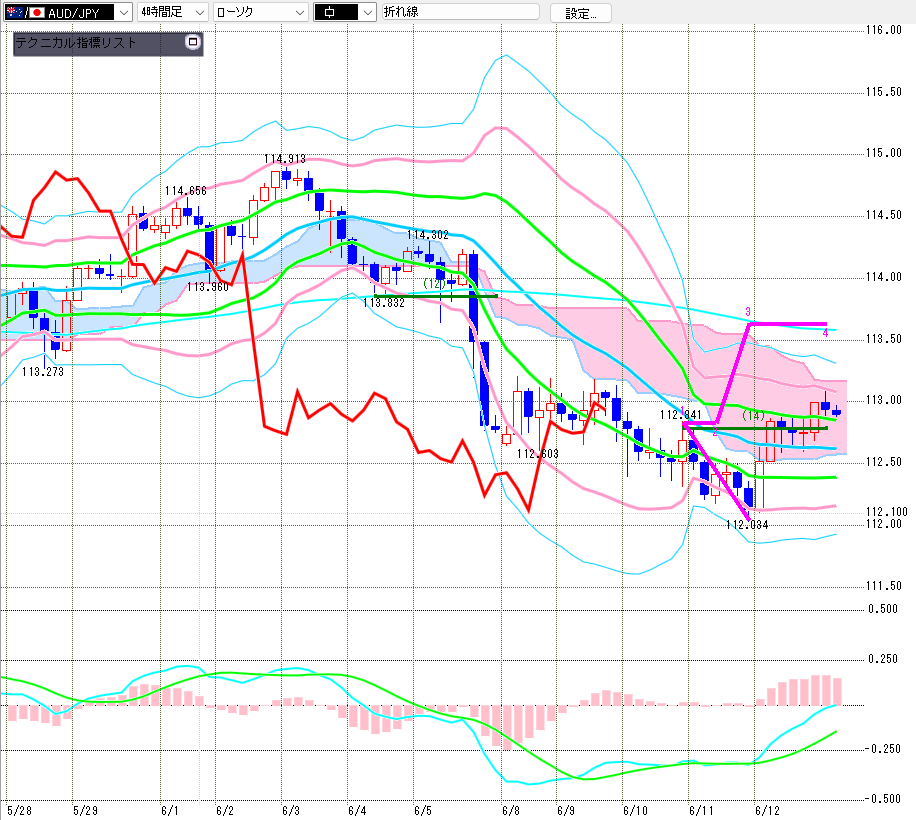Image resolution: width=916 pixels, height=820 pixels.
Task: Click the 113.00 price axis label
Action: [x=884, y=400]
